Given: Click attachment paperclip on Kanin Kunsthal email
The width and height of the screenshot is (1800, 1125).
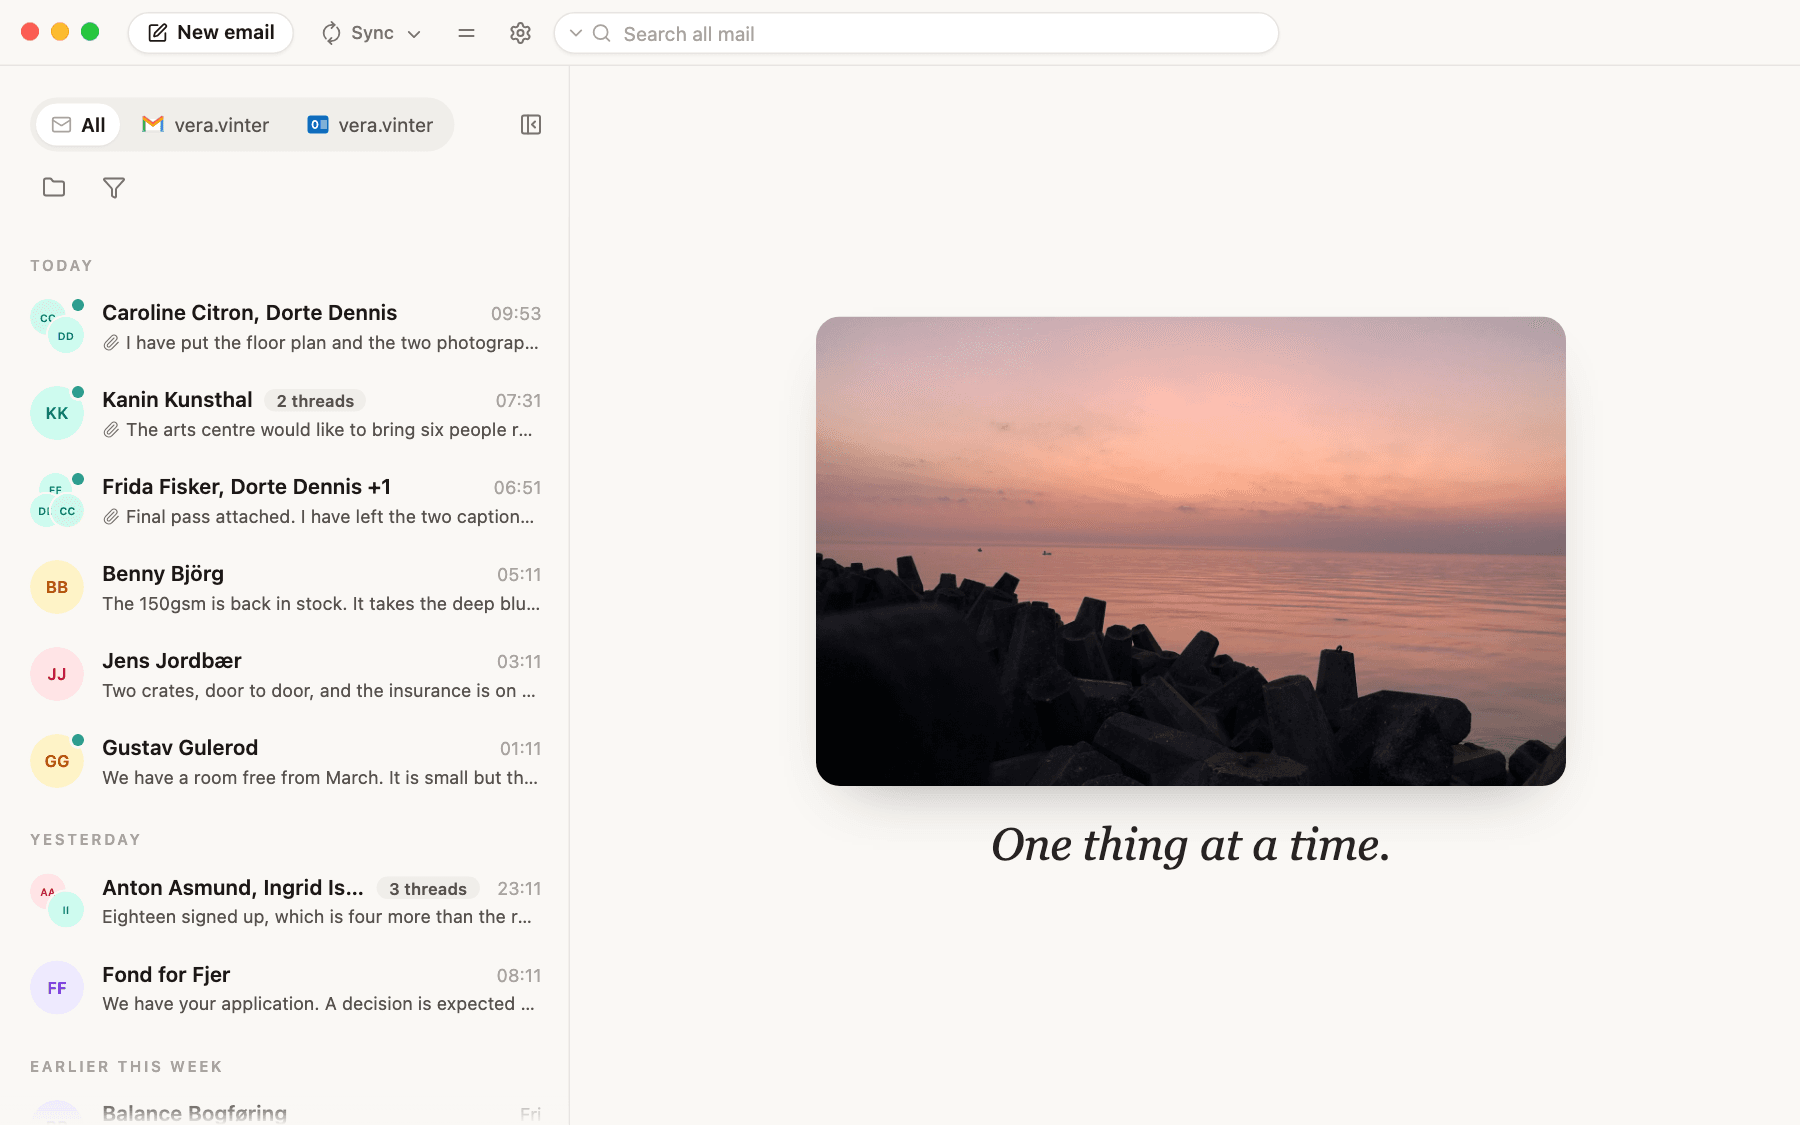Looking at the screenshot, I should pyautogui.click(x=111, y=430).
